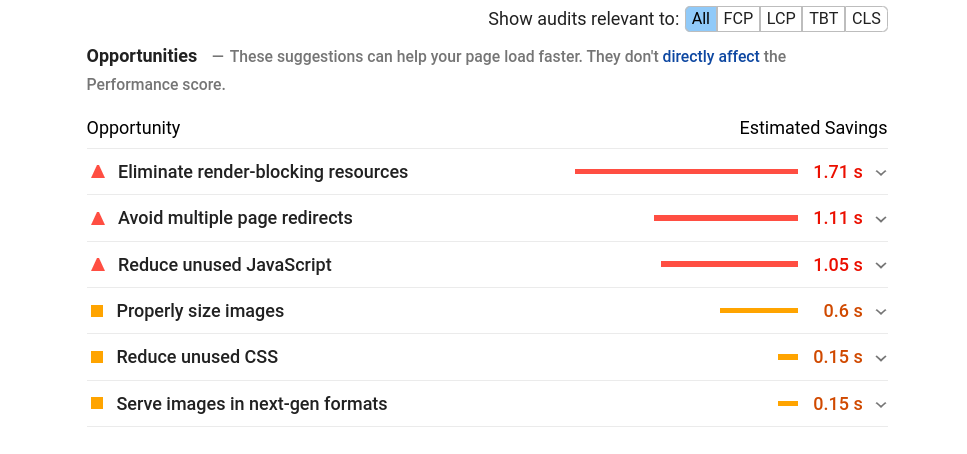Click the 0.6 s orange savings bar
Viewport: 967px width, 454px height.
[x=758, y=311]
